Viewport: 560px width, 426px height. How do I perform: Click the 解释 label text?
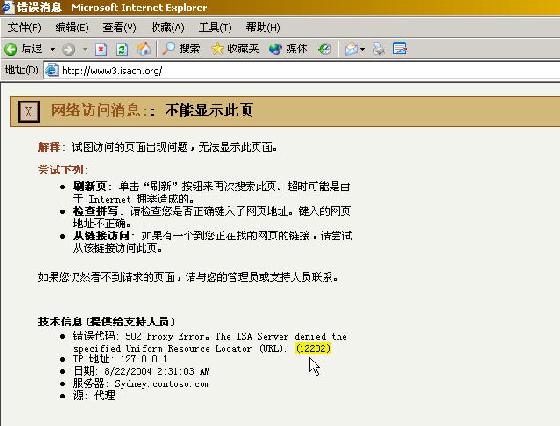pyautogui.click(x=49, y=147)
